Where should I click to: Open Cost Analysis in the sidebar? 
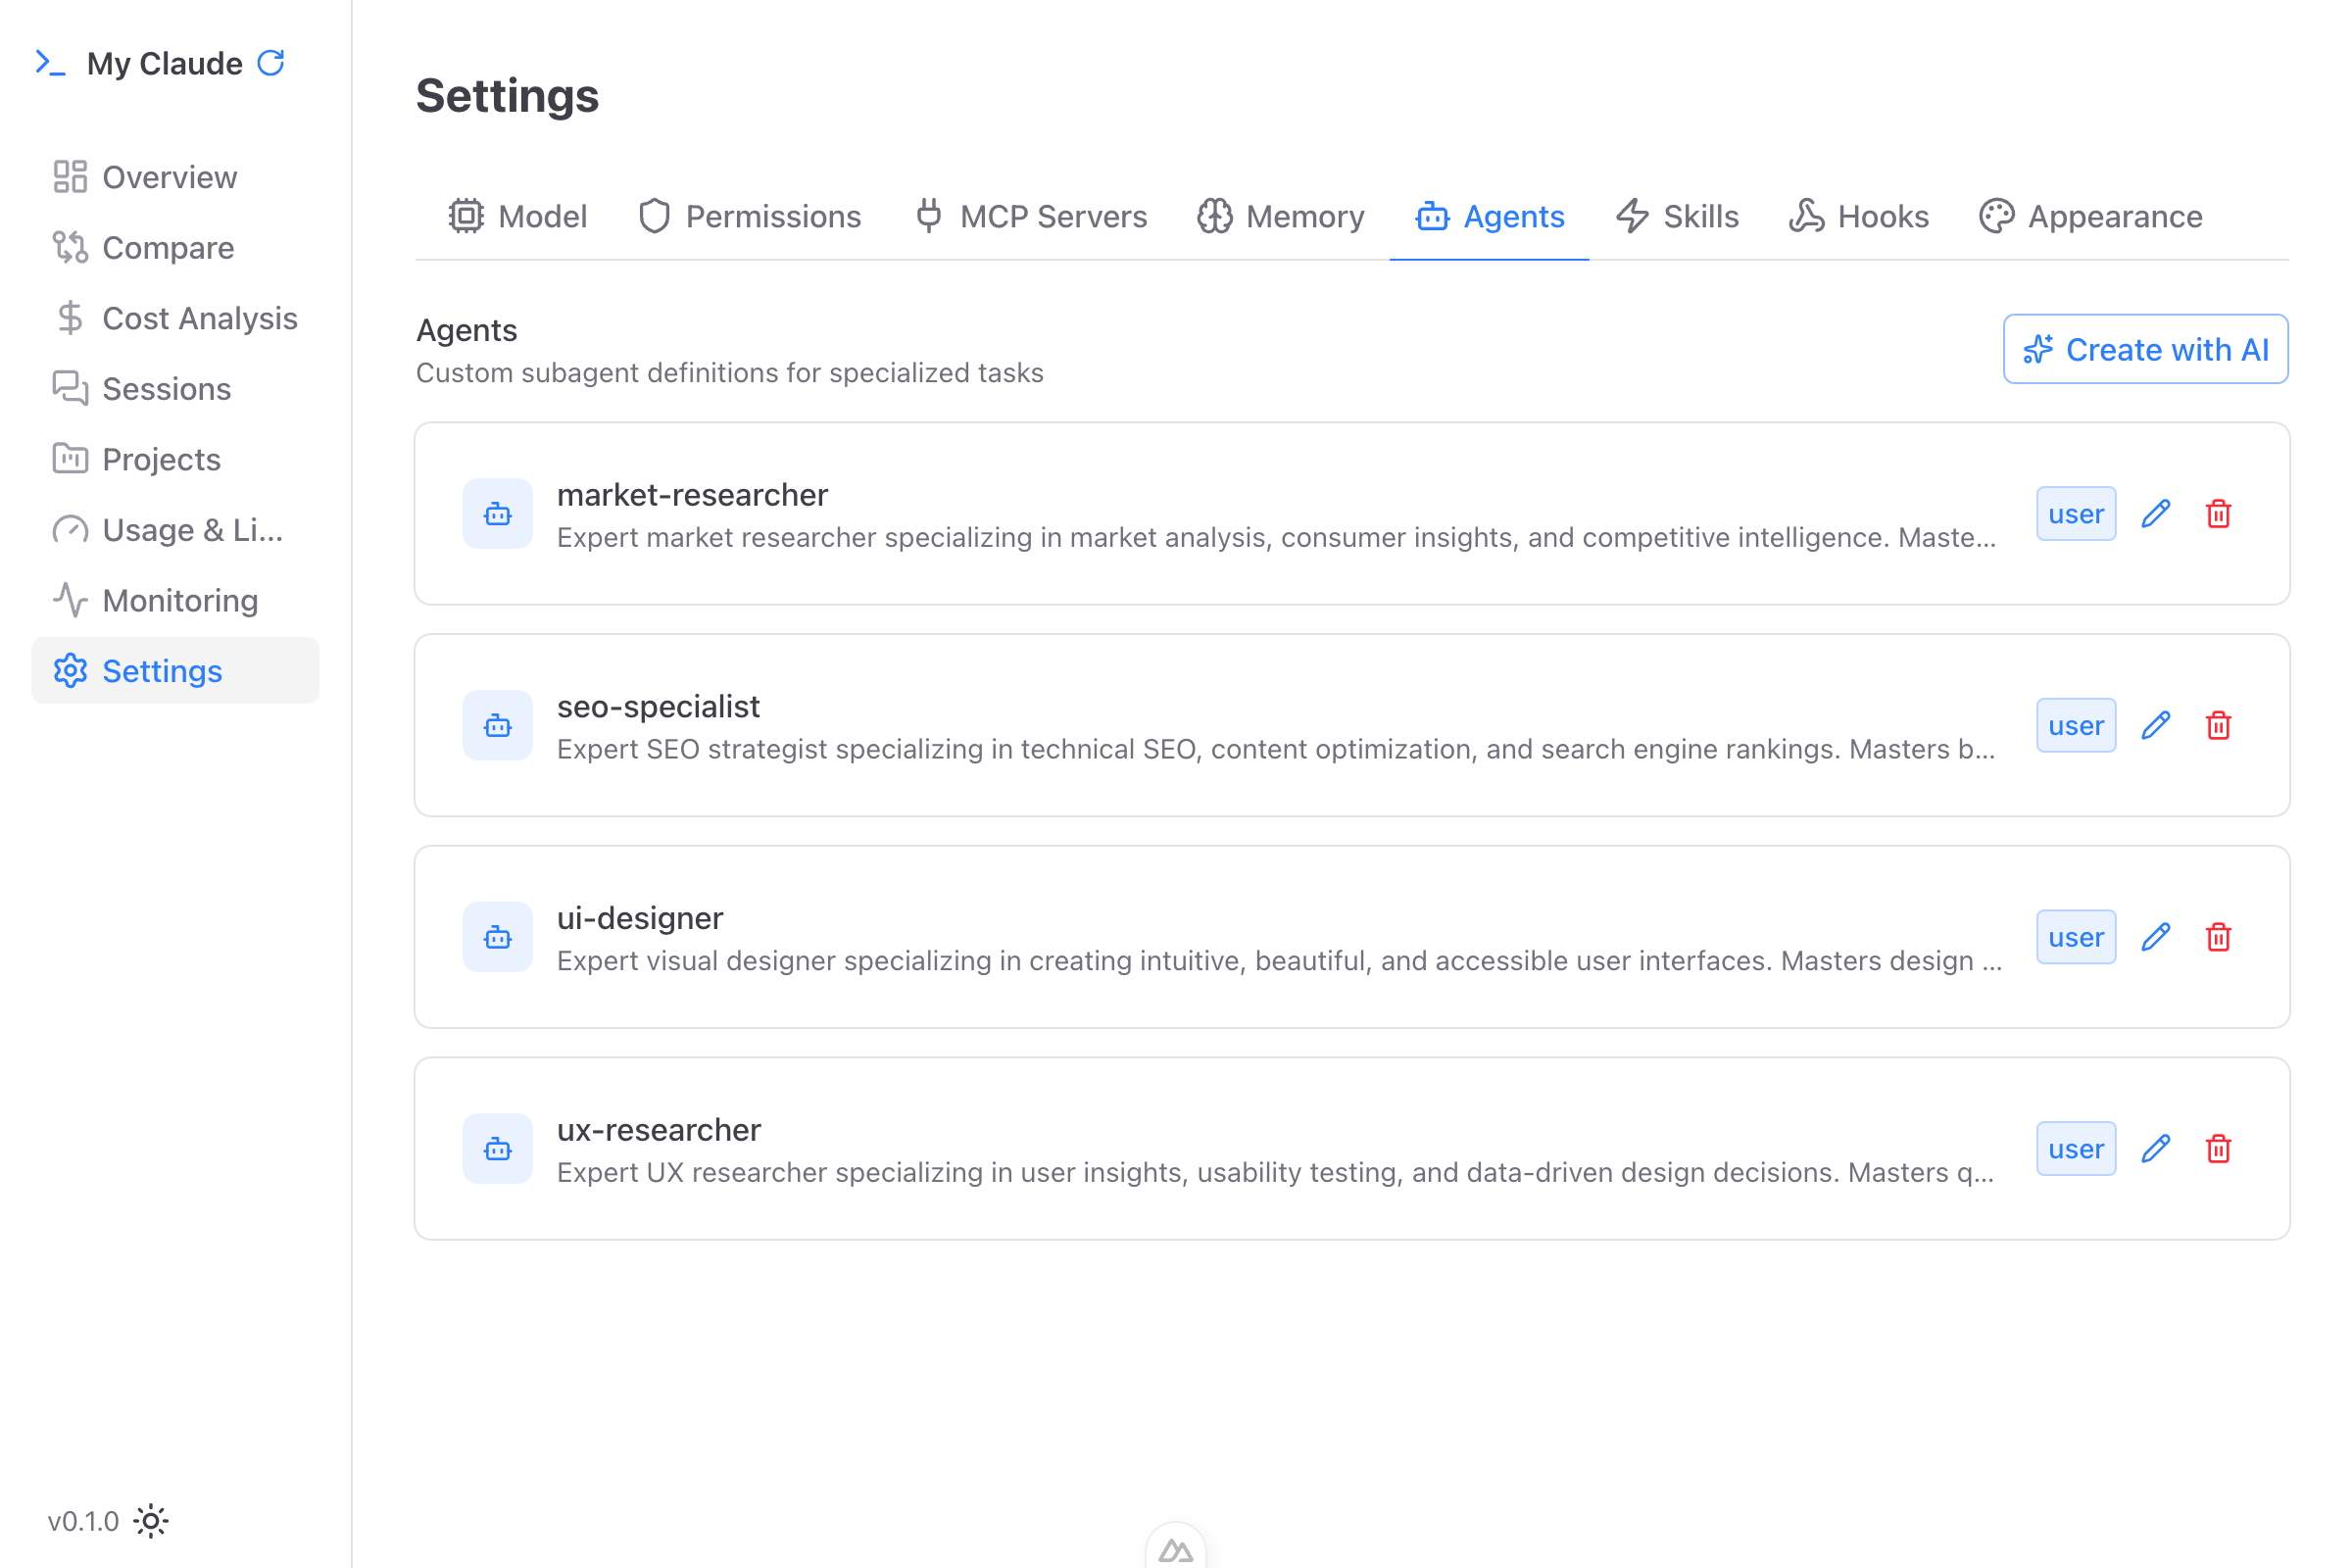[175, 318]
